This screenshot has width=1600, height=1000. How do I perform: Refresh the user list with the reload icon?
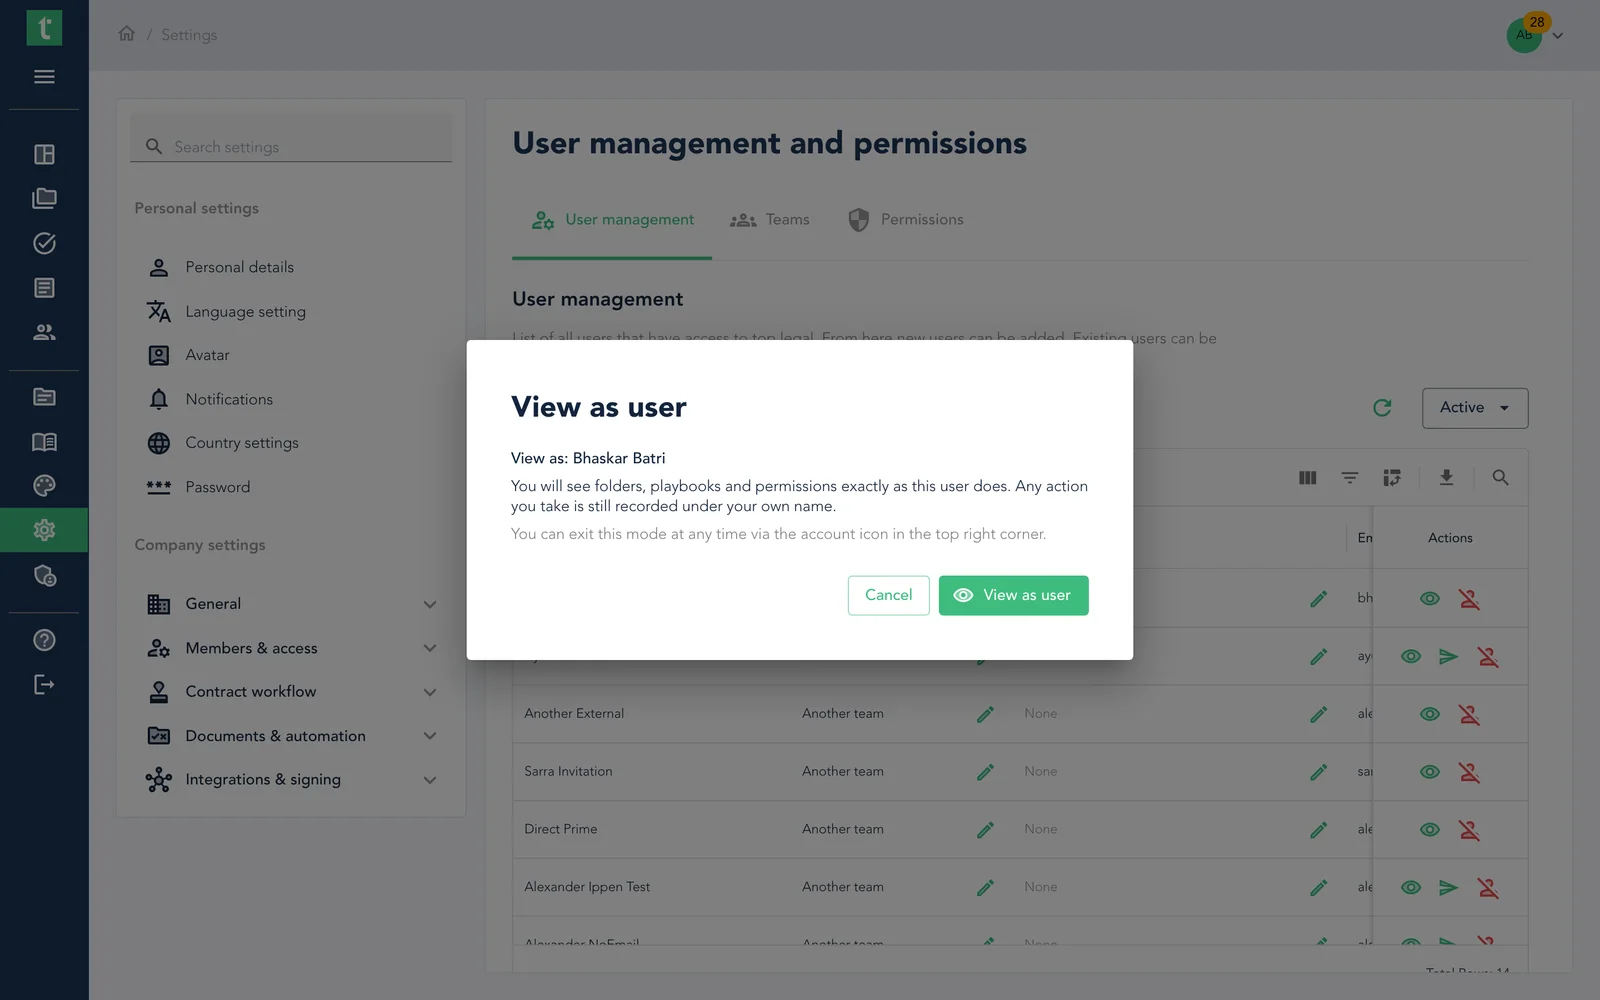[1382, 408]
